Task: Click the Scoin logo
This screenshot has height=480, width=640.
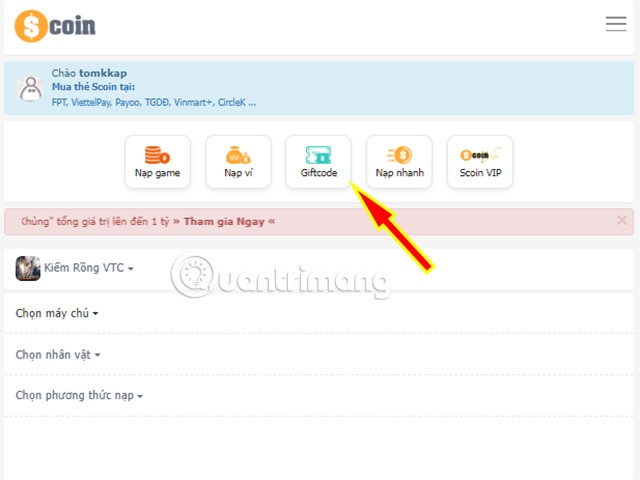Action: pos(55,26)
